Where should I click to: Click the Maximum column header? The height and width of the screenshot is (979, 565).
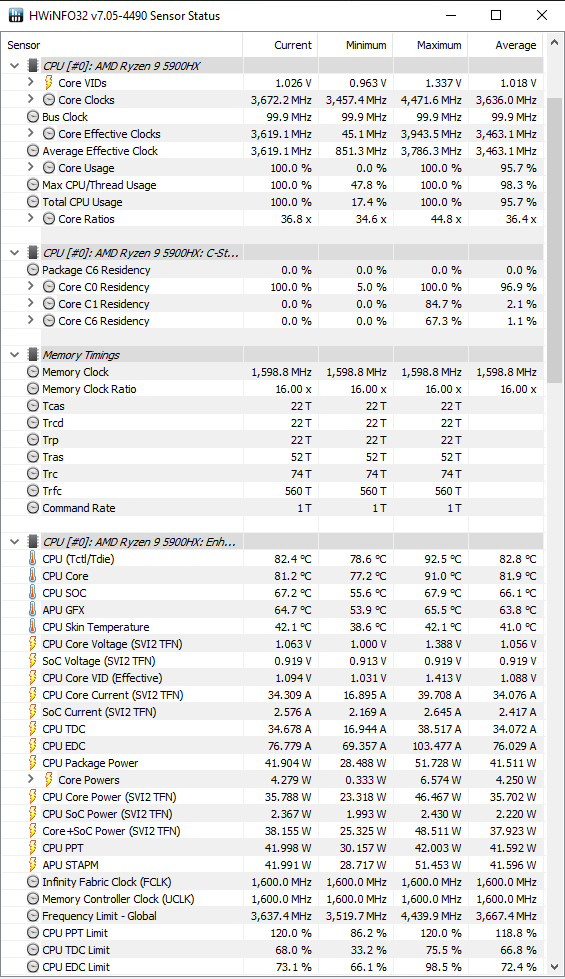(x=430, y=45)
